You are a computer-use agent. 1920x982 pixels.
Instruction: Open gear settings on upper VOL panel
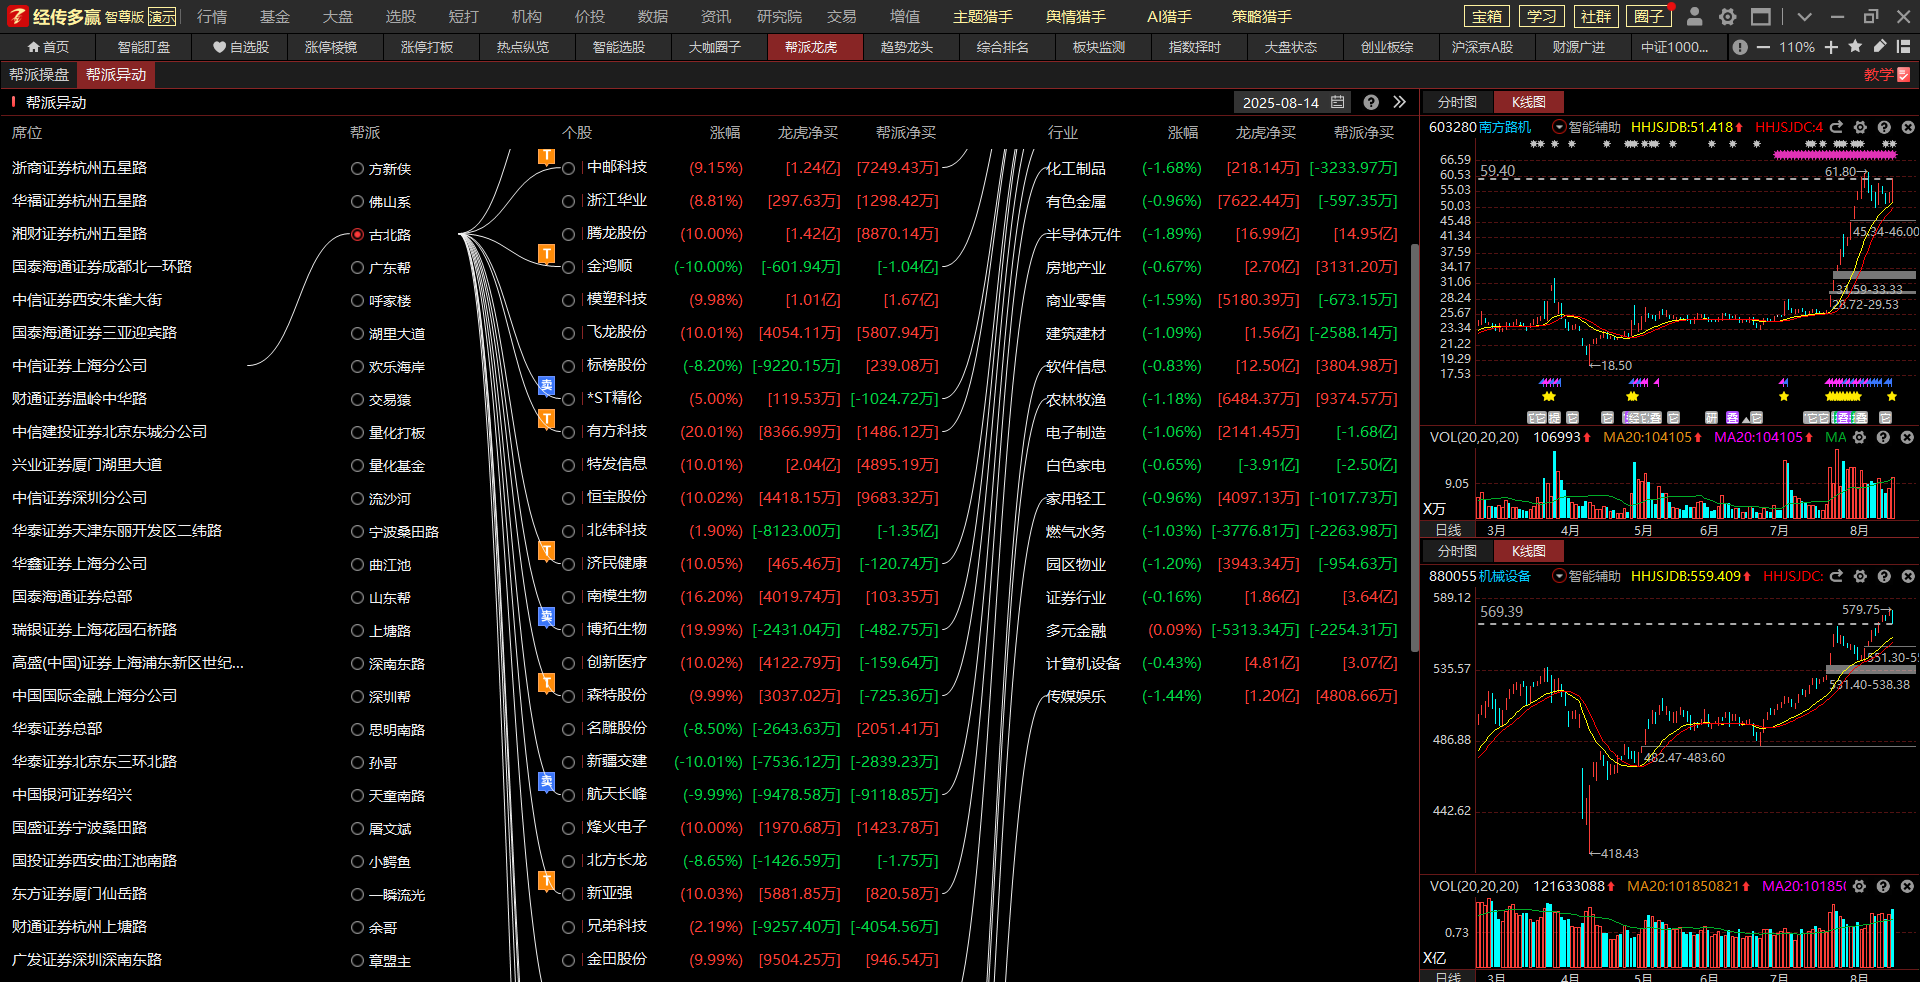1860,437
